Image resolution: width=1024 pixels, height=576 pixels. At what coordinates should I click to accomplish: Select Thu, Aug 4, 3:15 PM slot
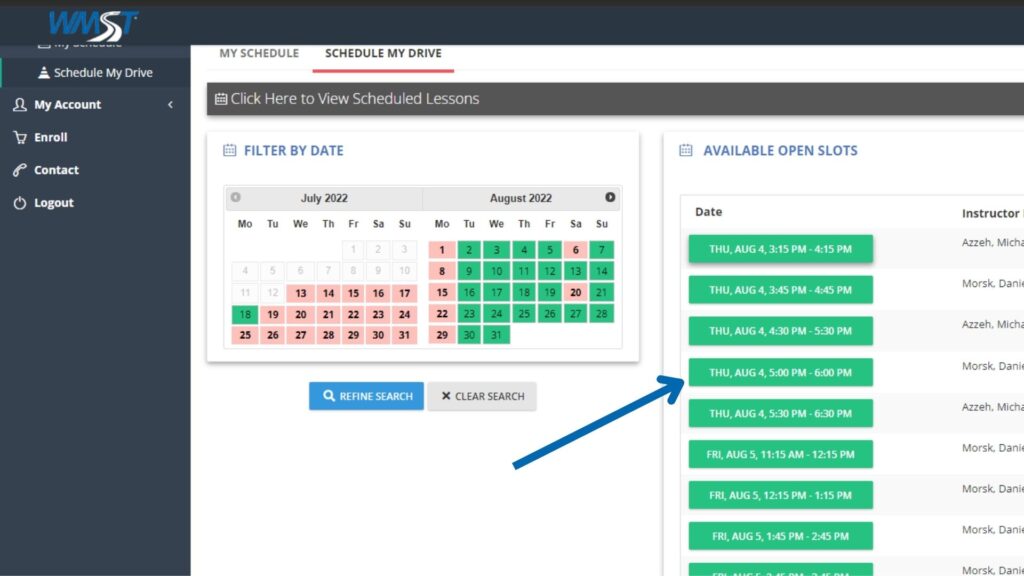click(780, 249)
